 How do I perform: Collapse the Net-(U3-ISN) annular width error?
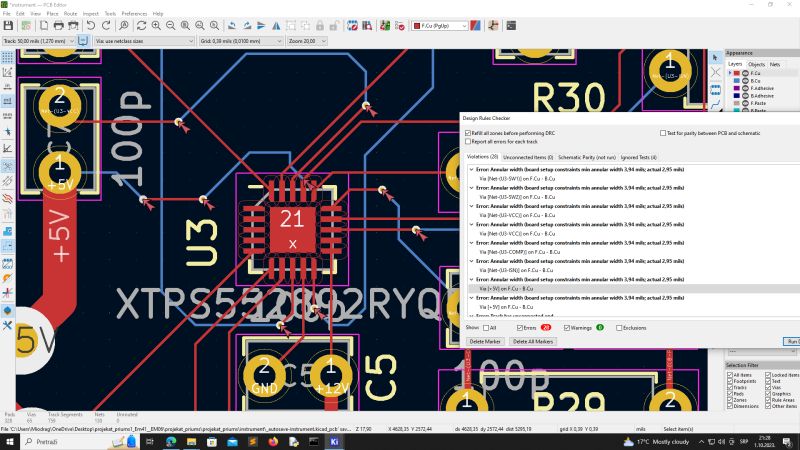pyautogui.click(x=471, y=261)
